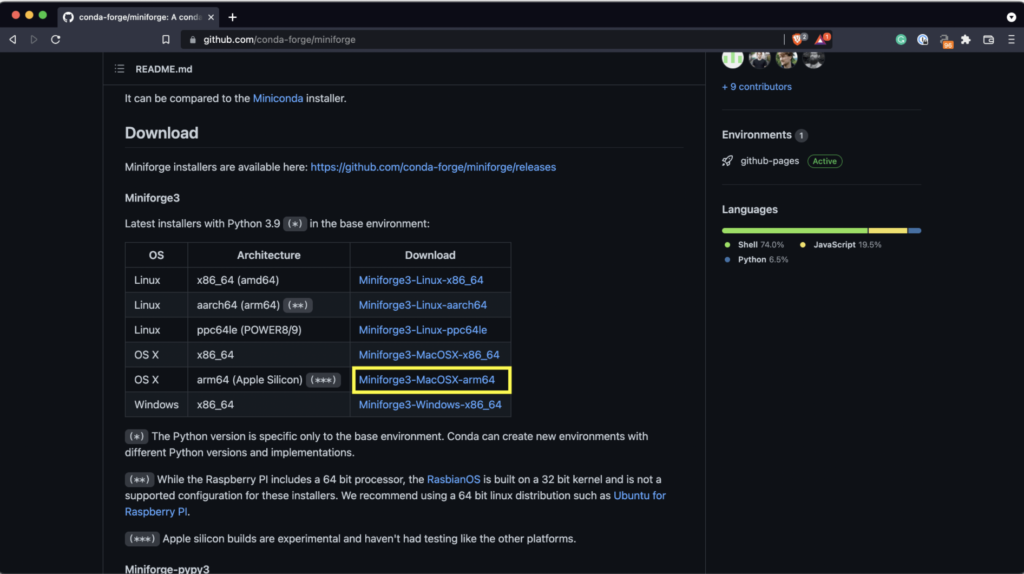Click the macOS green full-screen window button

pos(42,15)
